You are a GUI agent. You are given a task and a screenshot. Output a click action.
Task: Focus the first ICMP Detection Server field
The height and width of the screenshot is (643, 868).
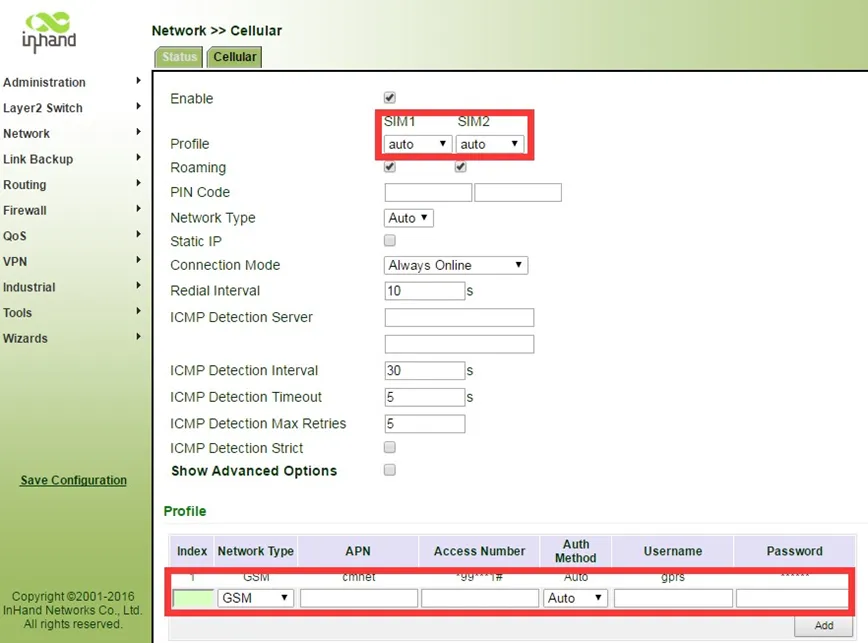(x=459, y=318)
